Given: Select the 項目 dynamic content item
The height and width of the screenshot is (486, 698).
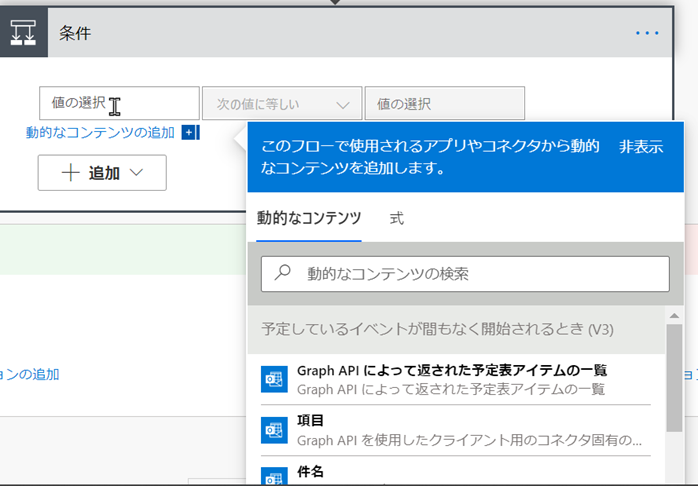Looking at the screenshot, I should pyautogui.click(x=456, y=430).
